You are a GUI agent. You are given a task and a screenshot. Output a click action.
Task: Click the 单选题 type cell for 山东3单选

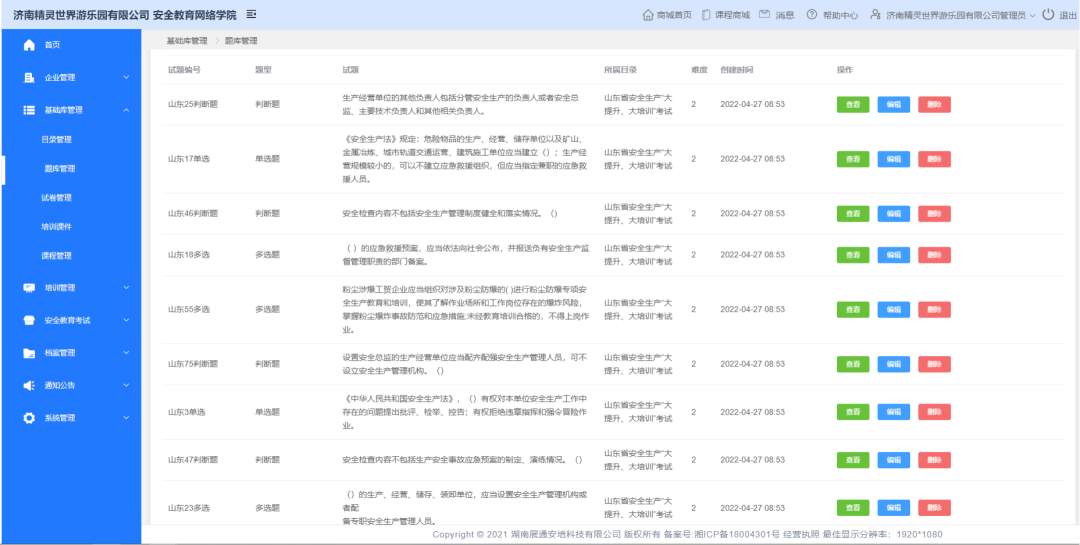tap(267, 412)
